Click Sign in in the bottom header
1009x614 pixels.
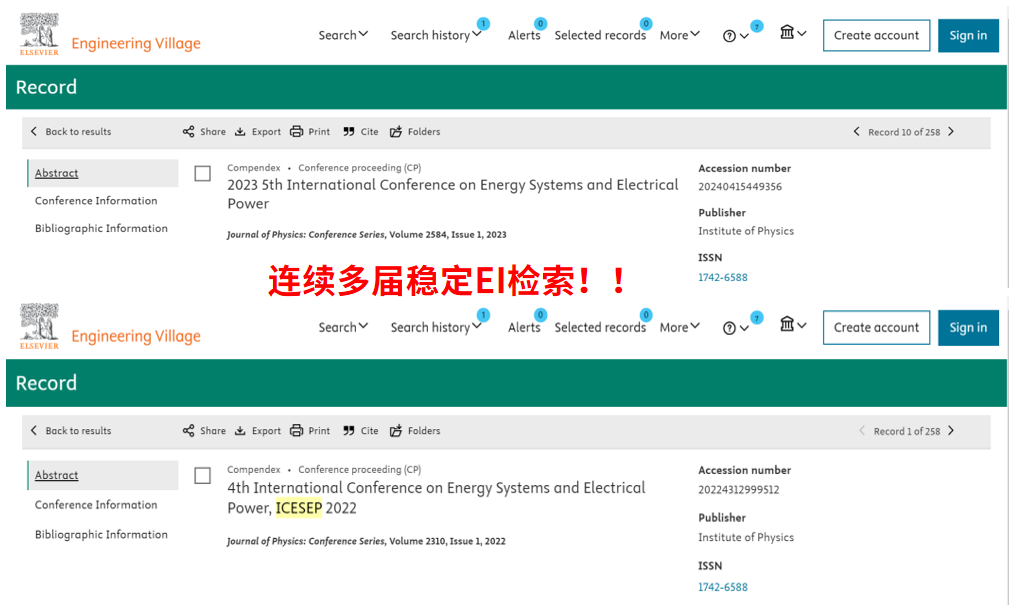pos(968,328)
